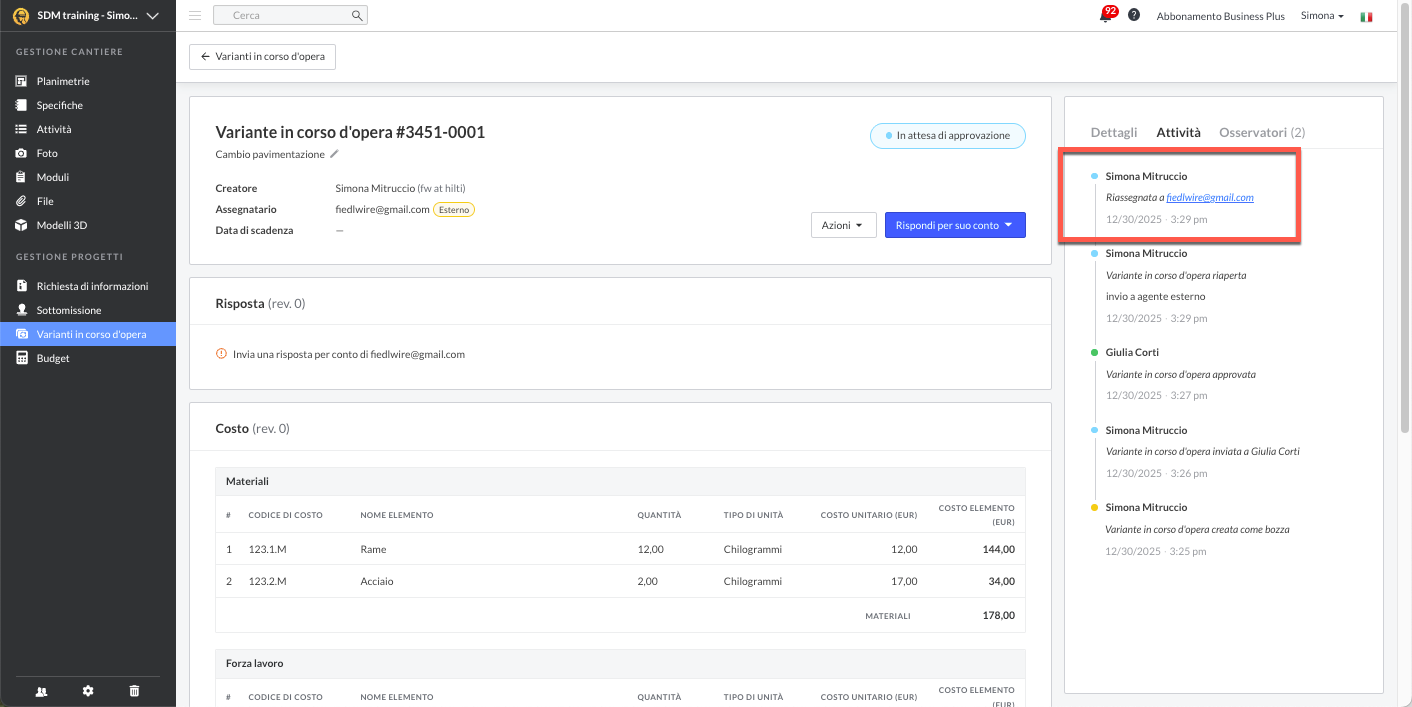
Task: Open Budget in the sidebar
Action: (53, 358)
